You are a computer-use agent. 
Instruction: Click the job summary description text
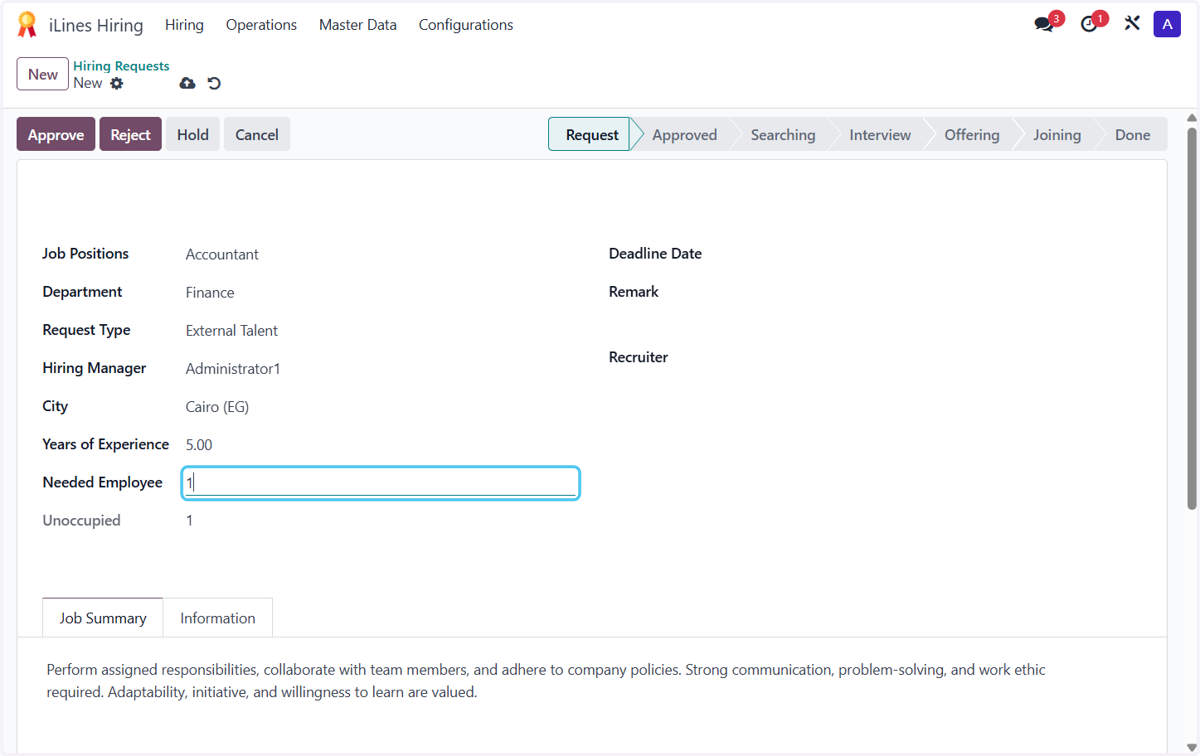click(x=546, y=681)
